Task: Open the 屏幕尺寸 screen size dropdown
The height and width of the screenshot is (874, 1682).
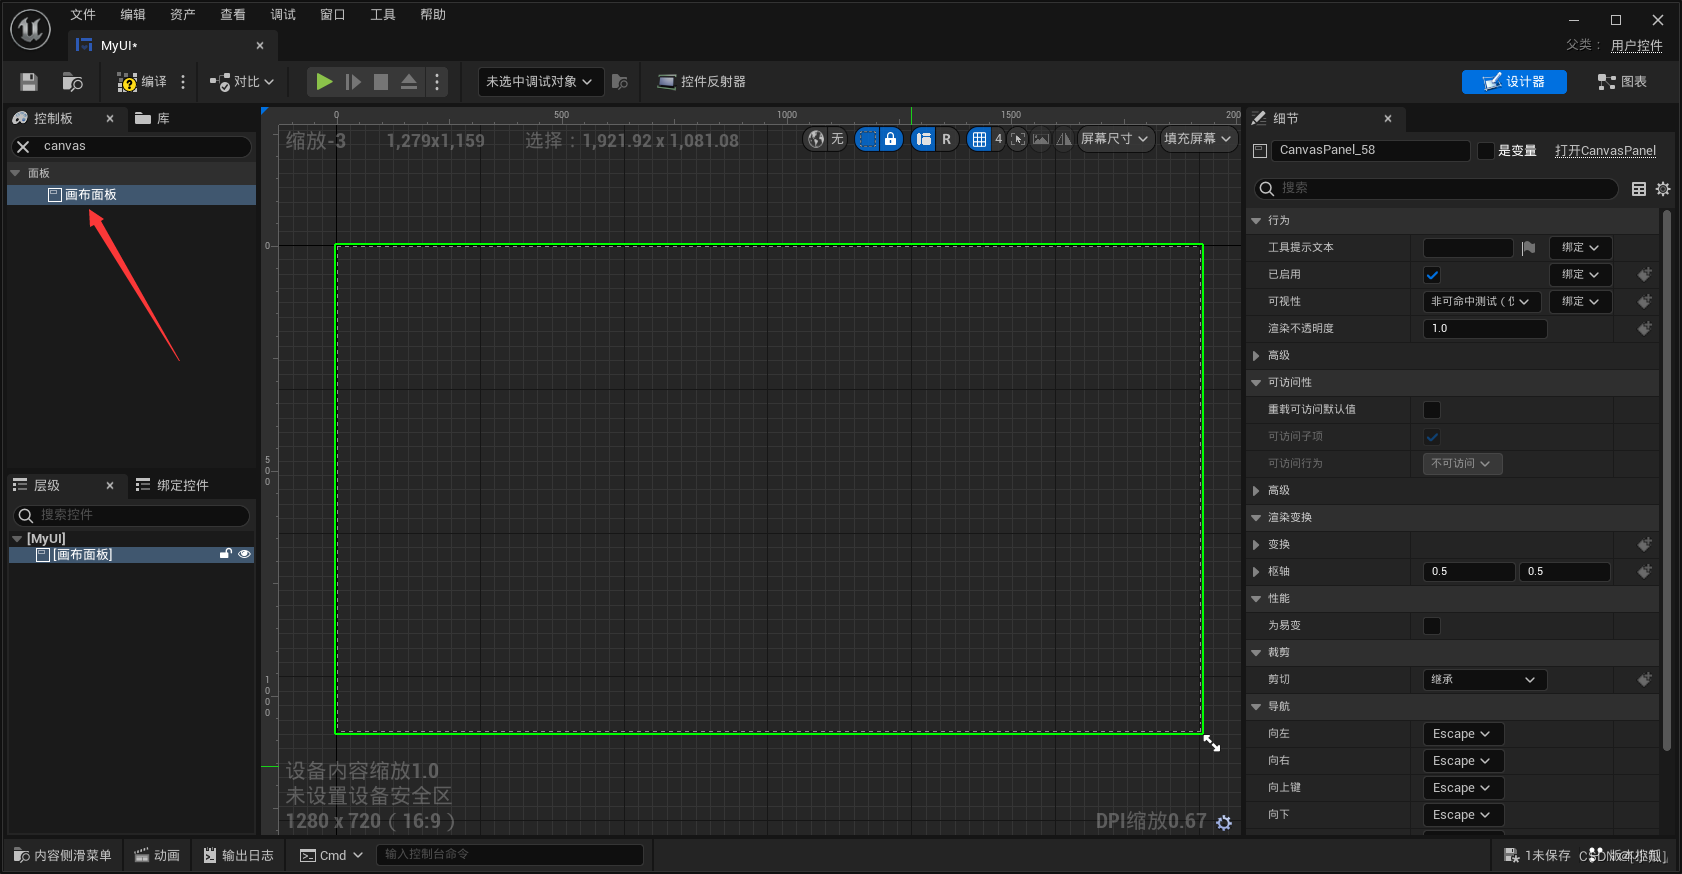Action: [1116, 139]
